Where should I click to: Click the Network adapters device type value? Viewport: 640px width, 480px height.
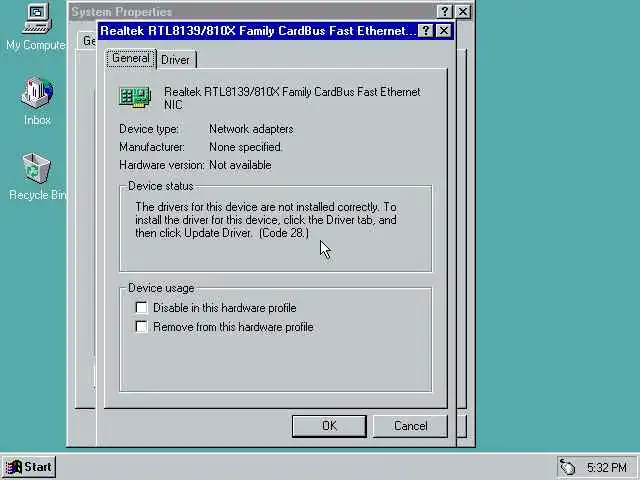pyautogui.click(x=251, y=129)
